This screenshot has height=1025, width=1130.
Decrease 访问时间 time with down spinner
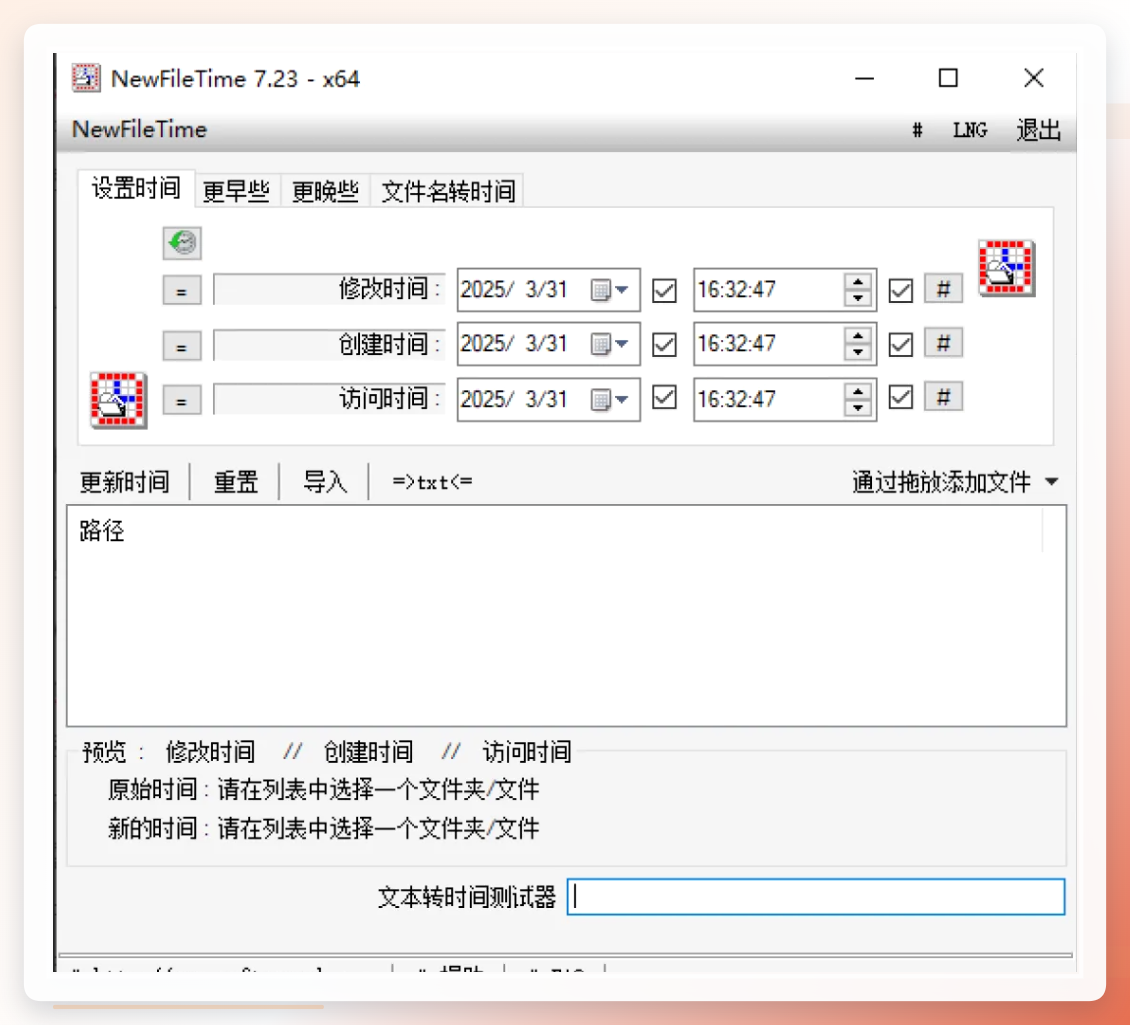coord(858,407)
